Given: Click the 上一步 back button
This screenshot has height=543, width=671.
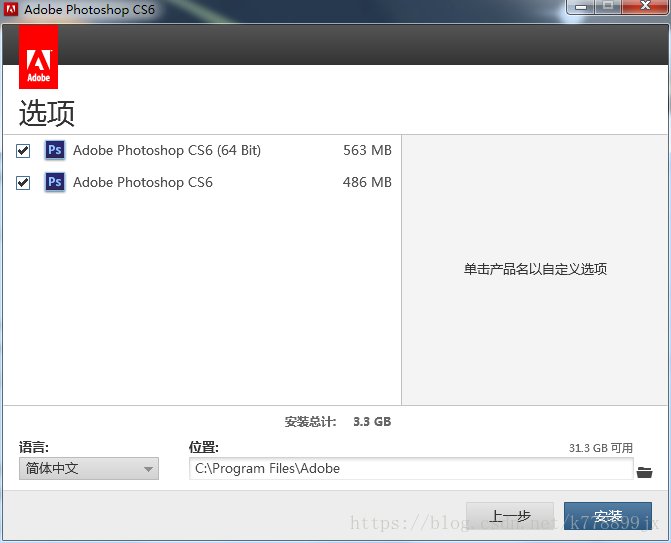Looking at the screenshot, I should [x=510, y=516].
